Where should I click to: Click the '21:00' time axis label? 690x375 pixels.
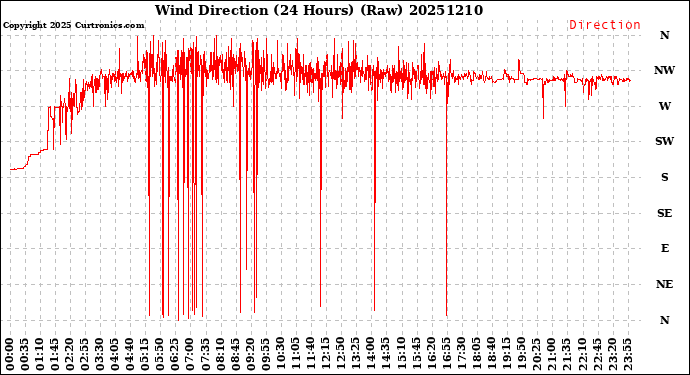click(x=552, y=354)
